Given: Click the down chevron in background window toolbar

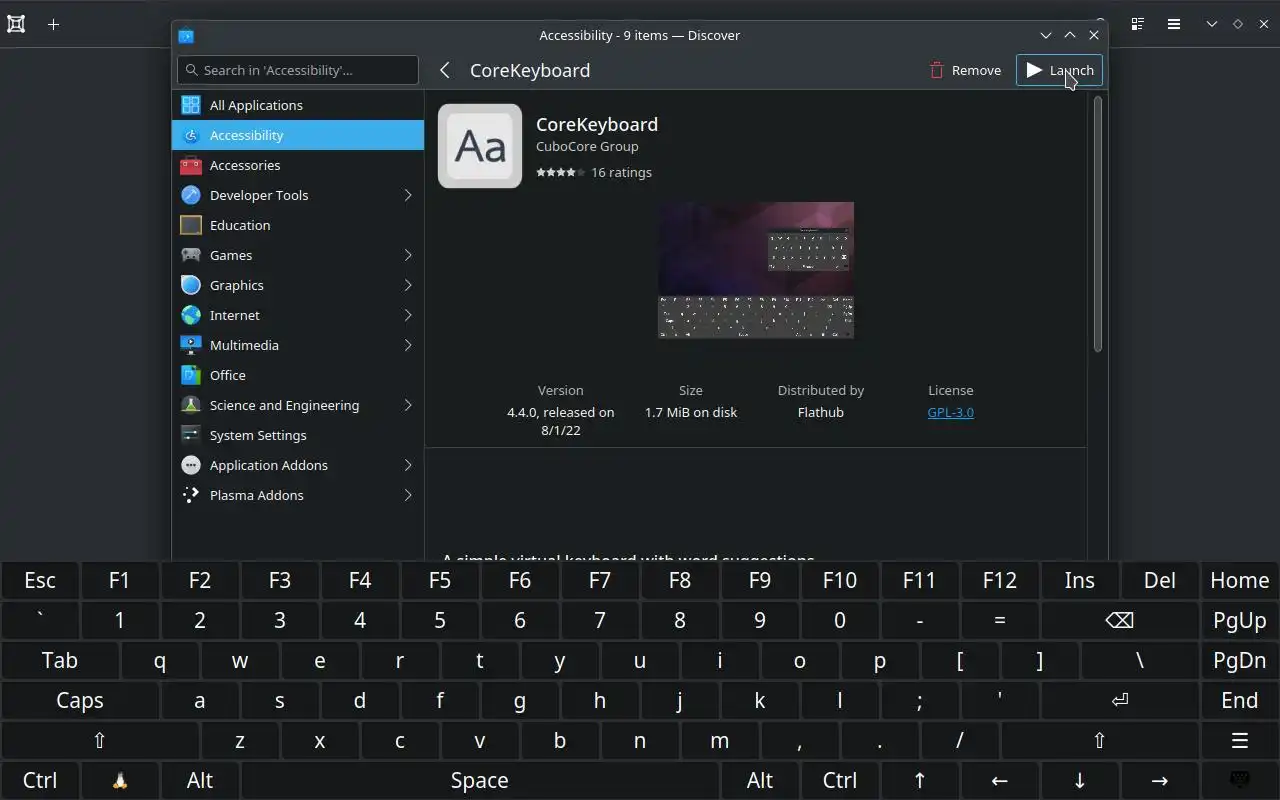Looking at the screenshot, I should [x=1211, y=24].
